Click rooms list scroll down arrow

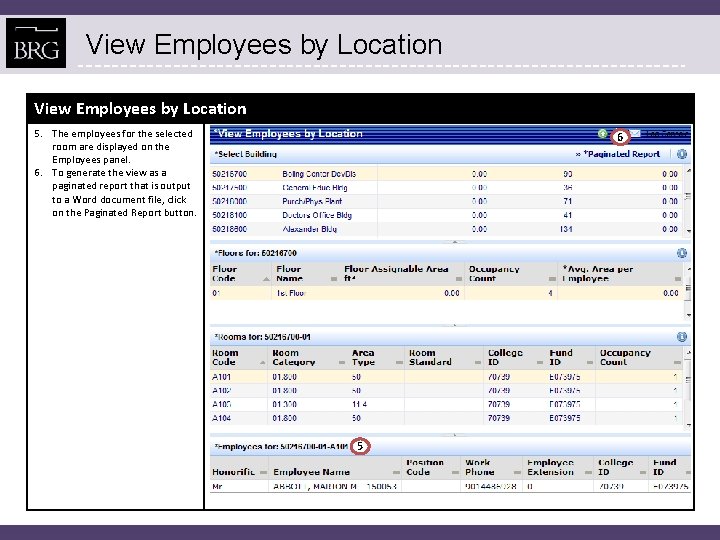[688, 425]
